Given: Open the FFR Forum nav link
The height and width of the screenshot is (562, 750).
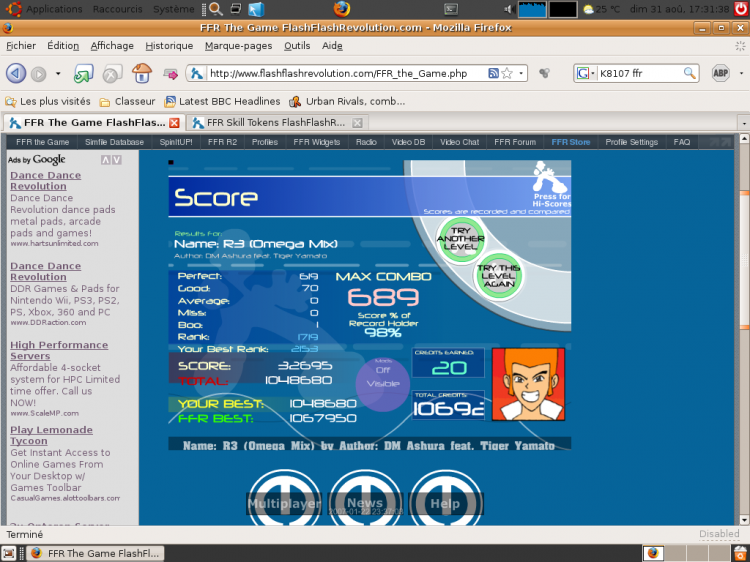Looking at the screenshot, I should (515, 142).
